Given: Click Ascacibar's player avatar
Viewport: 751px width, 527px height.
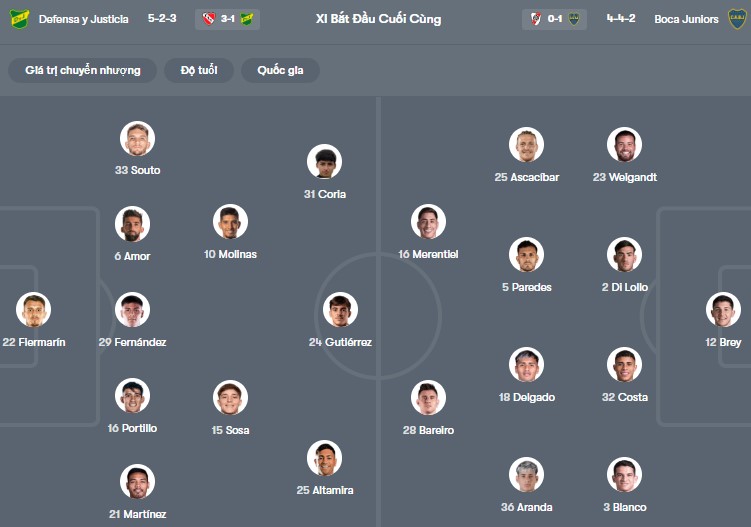Looking at the screenshot, I should (526, 145).
